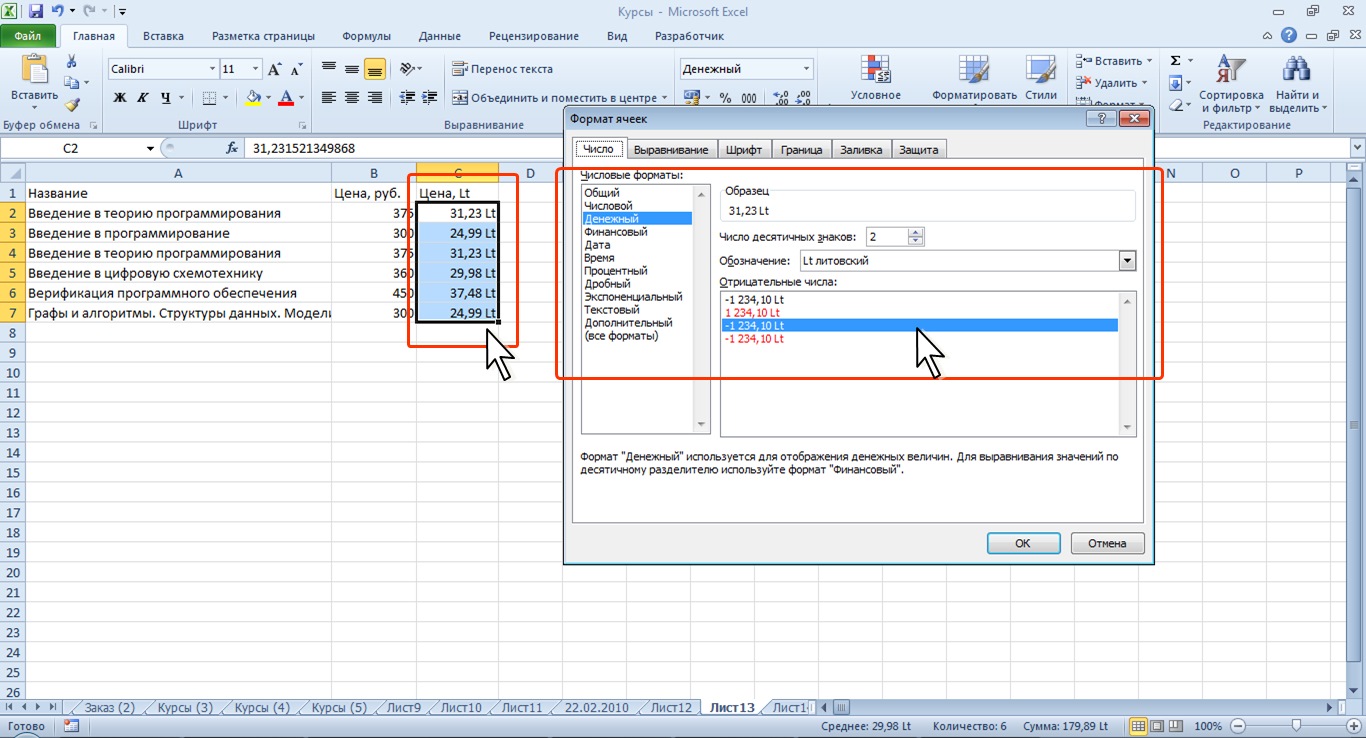Open the number format Денежный dropdown
This screenshot has height=738, width=1366.
pos(807,69)
